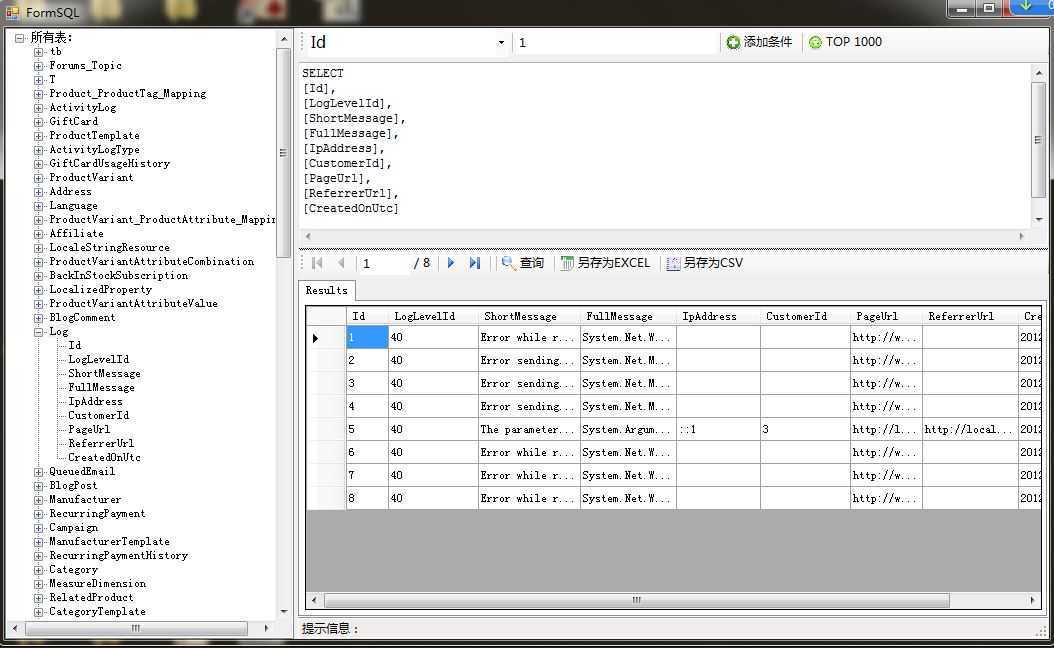Viewport: 1054px width, 648px height.
Task: Click the query magnifier icon
Action: pos(508,263)
